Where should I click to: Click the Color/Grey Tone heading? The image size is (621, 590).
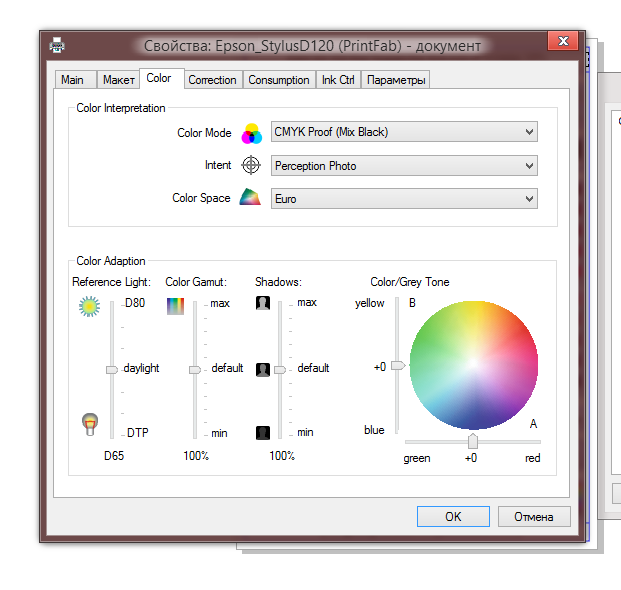[410, 282]
